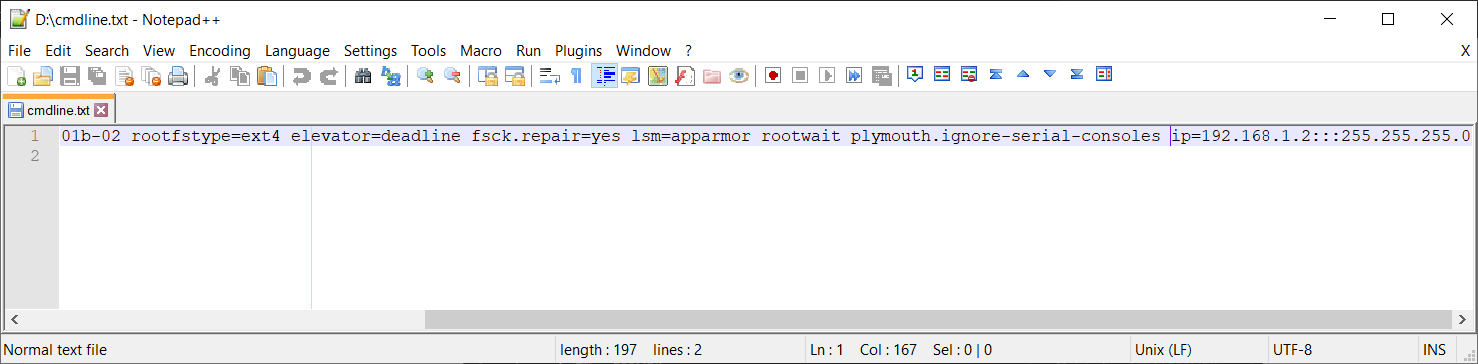Click red-green lines toolbar icon
Viewport: 1478px width, 364px height.
click(942, 74)
